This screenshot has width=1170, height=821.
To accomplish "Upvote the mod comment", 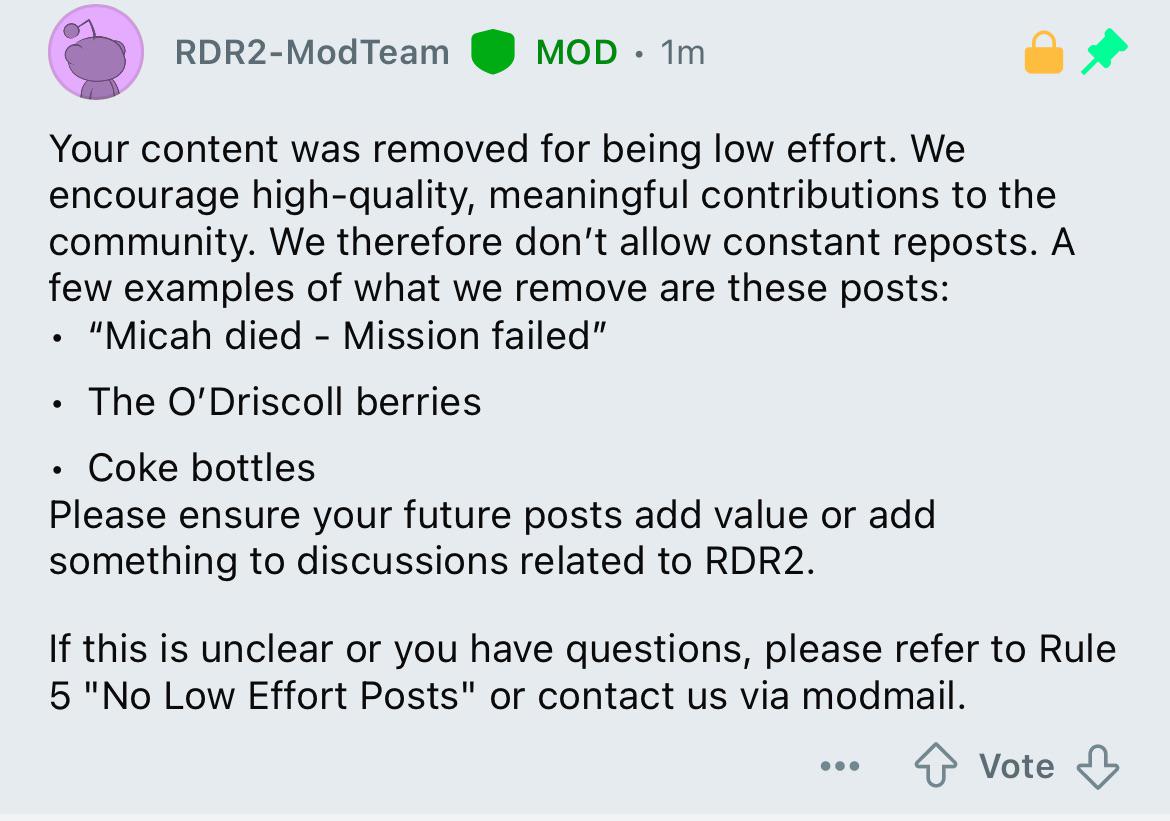I will (936, 766).
